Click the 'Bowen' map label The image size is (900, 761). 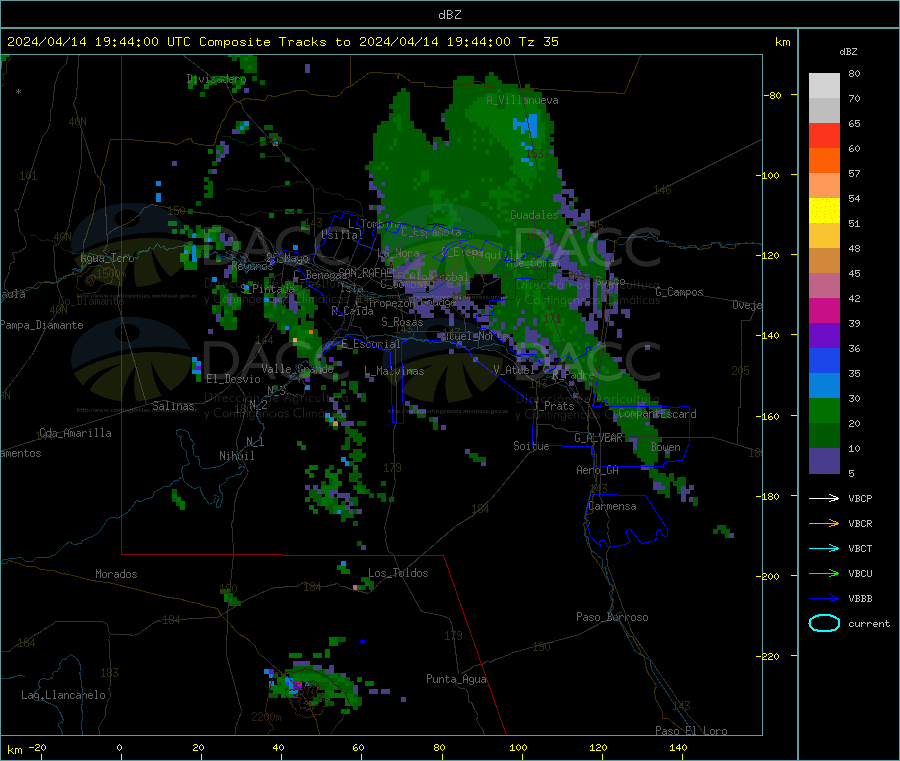pos(665,447)
